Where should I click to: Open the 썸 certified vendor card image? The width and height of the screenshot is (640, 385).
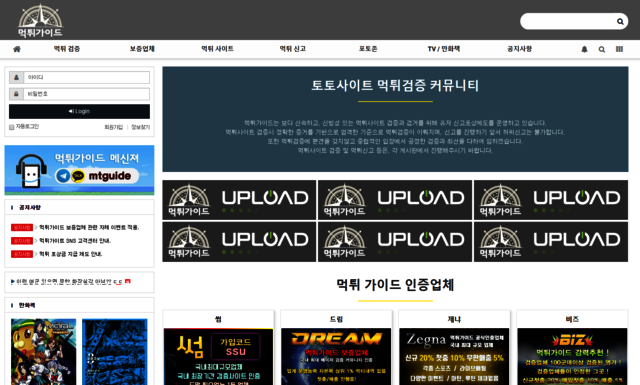(x=218, y=356)
